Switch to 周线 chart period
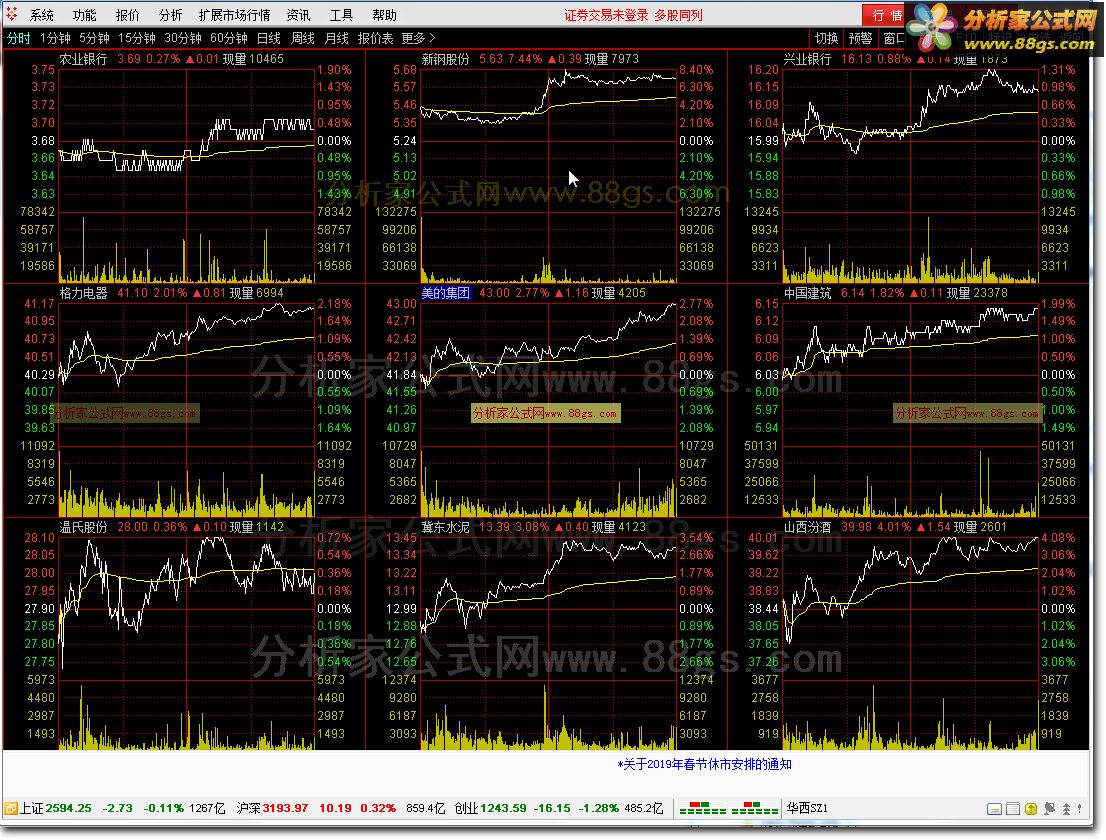 pos(303,38)
